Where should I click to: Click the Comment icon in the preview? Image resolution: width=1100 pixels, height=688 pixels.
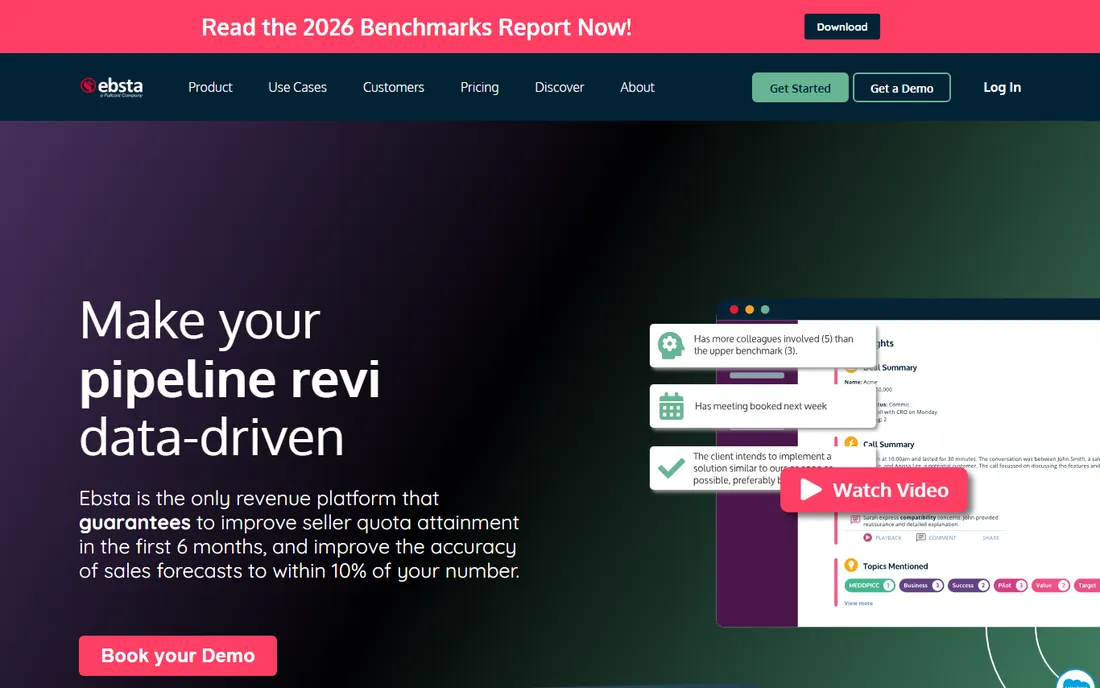click(x=920, y=537)
